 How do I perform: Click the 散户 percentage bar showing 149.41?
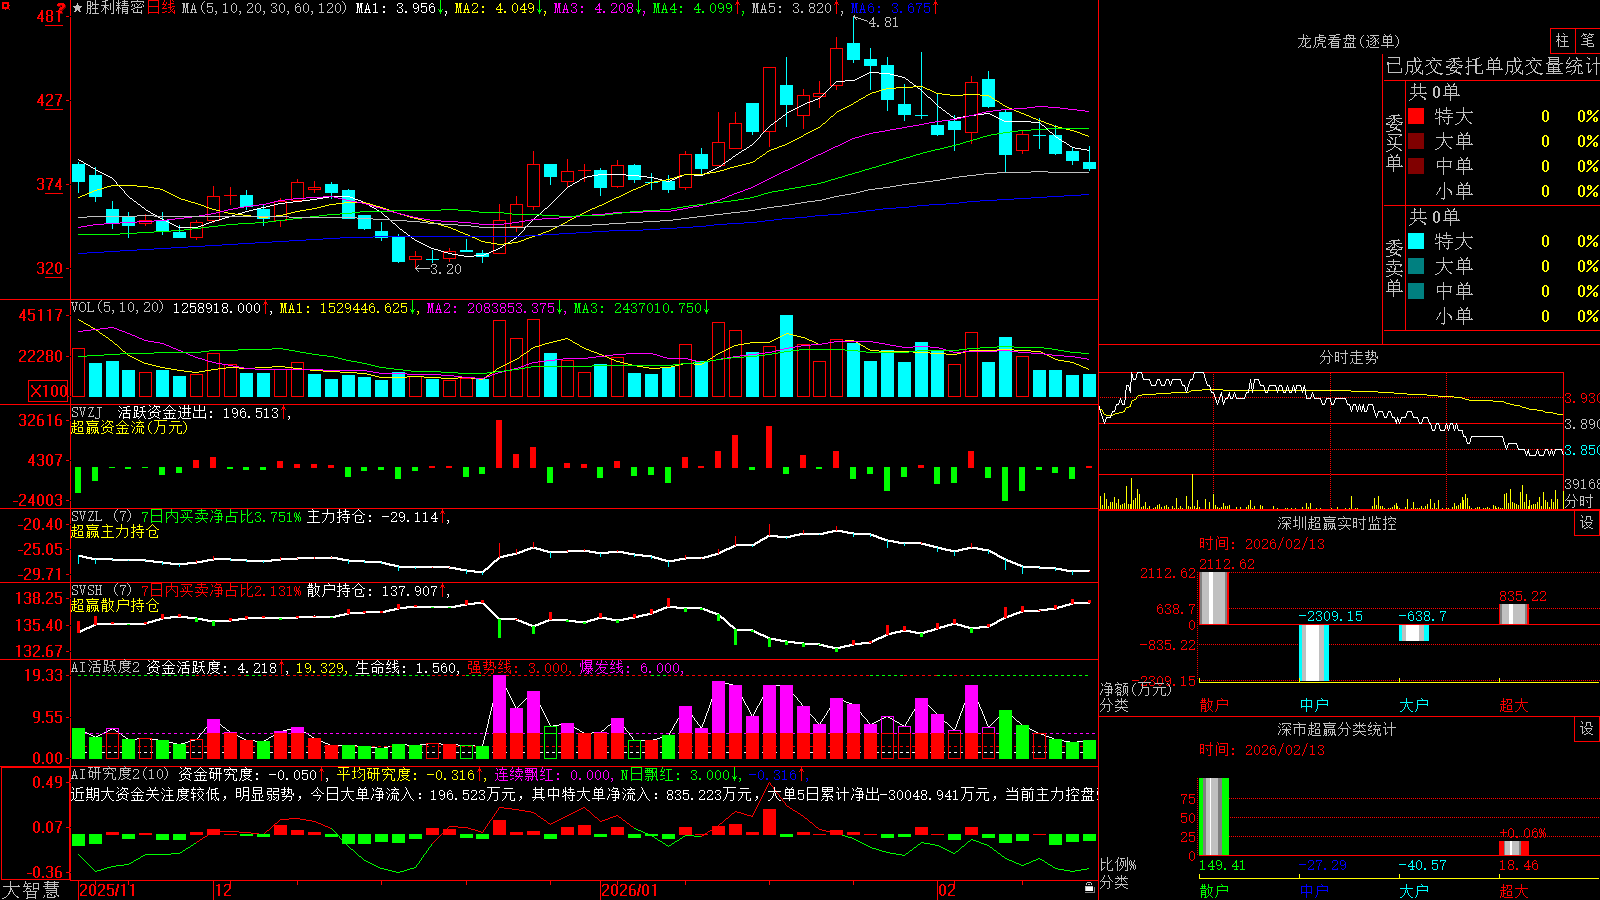[1214, 817]
